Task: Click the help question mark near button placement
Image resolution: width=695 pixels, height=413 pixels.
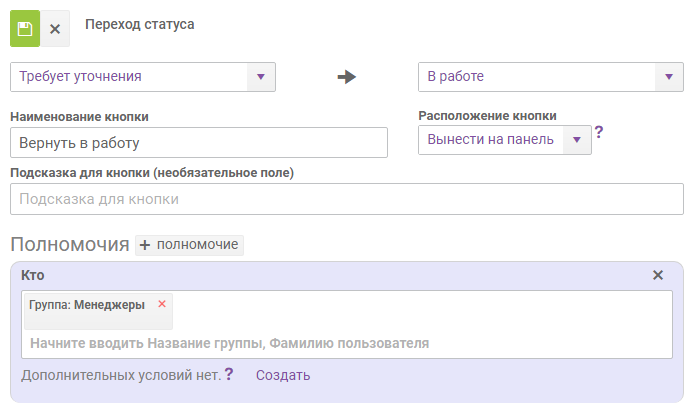Action: (x=599, y=132)
